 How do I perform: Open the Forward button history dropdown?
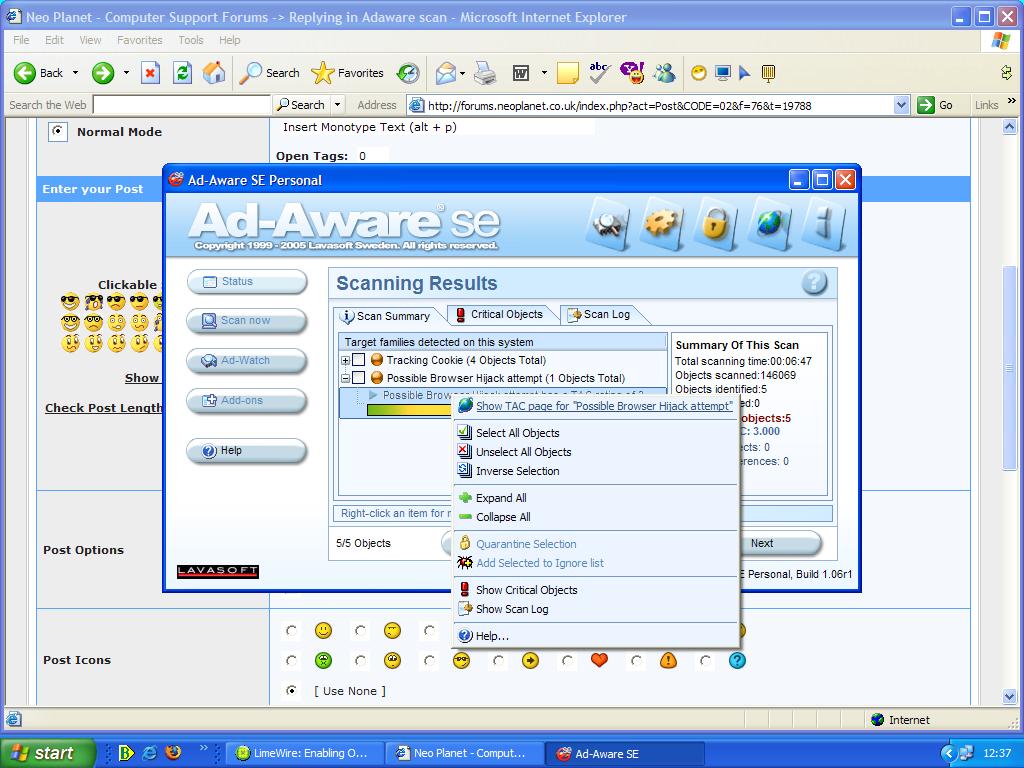pos(126,72)
